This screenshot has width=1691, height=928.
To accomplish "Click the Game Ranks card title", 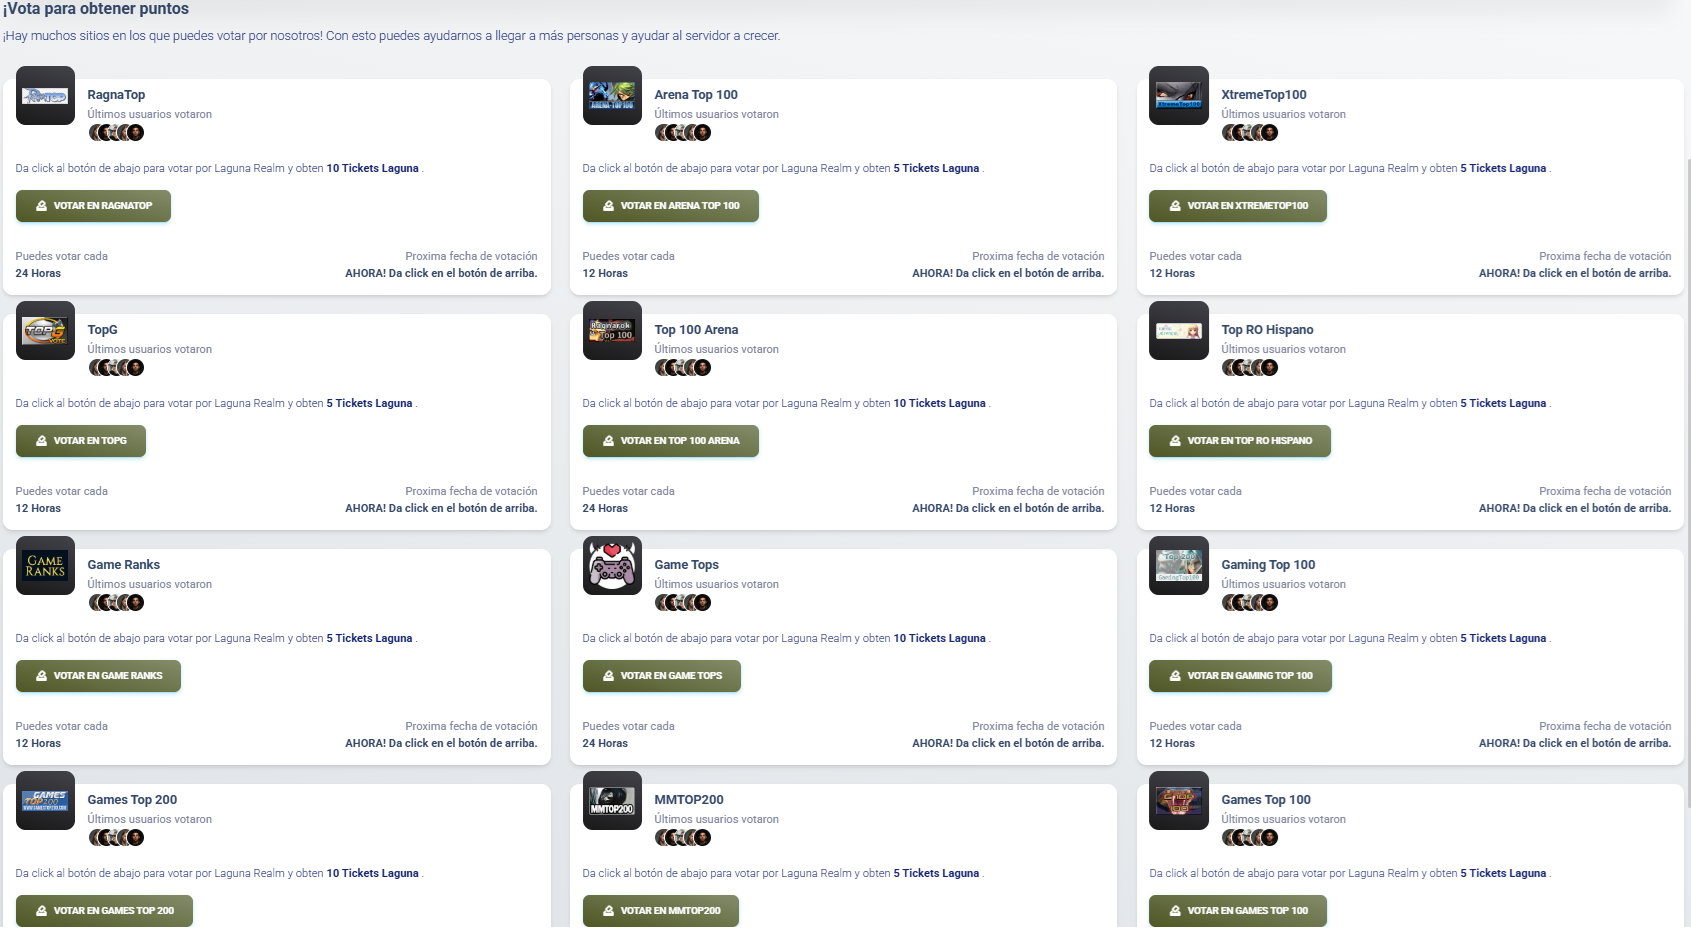I will (123, 565).
